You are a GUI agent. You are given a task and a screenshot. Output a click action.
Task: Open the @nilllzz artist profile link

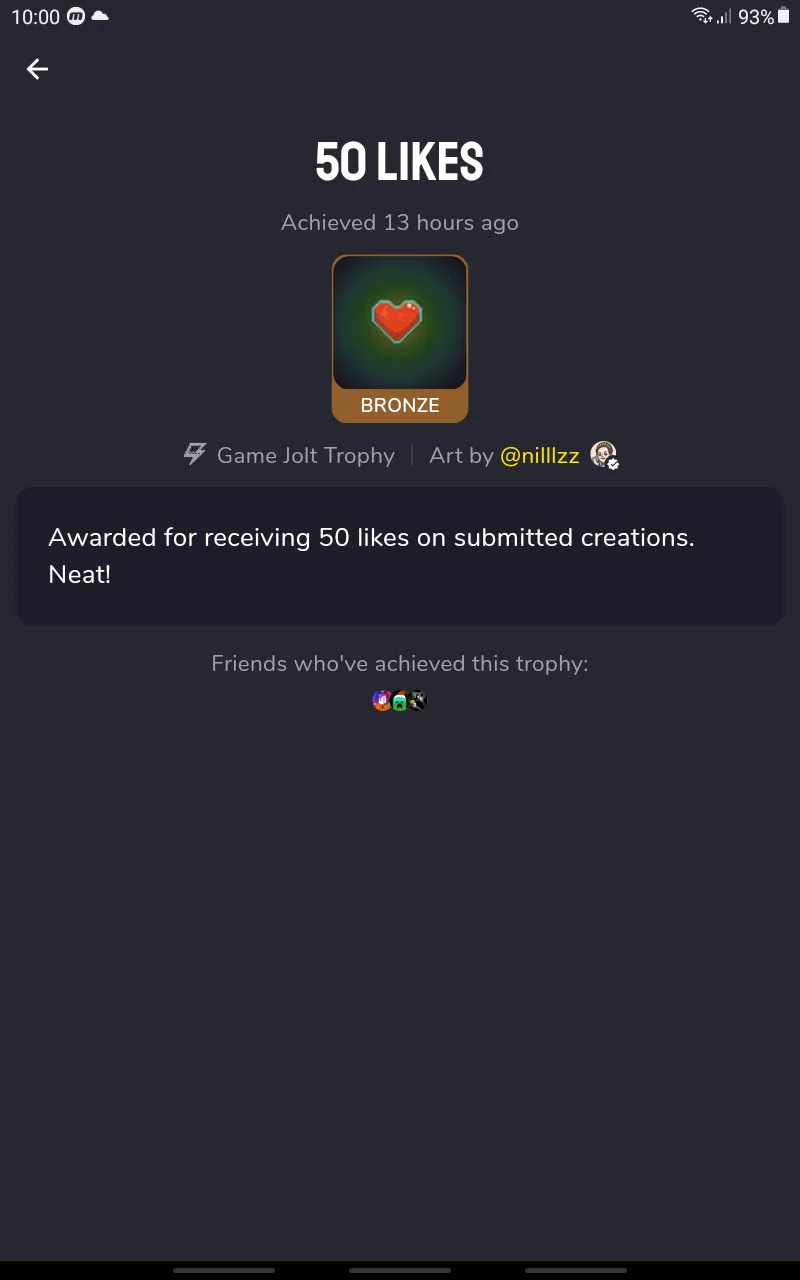click(540, 456)
